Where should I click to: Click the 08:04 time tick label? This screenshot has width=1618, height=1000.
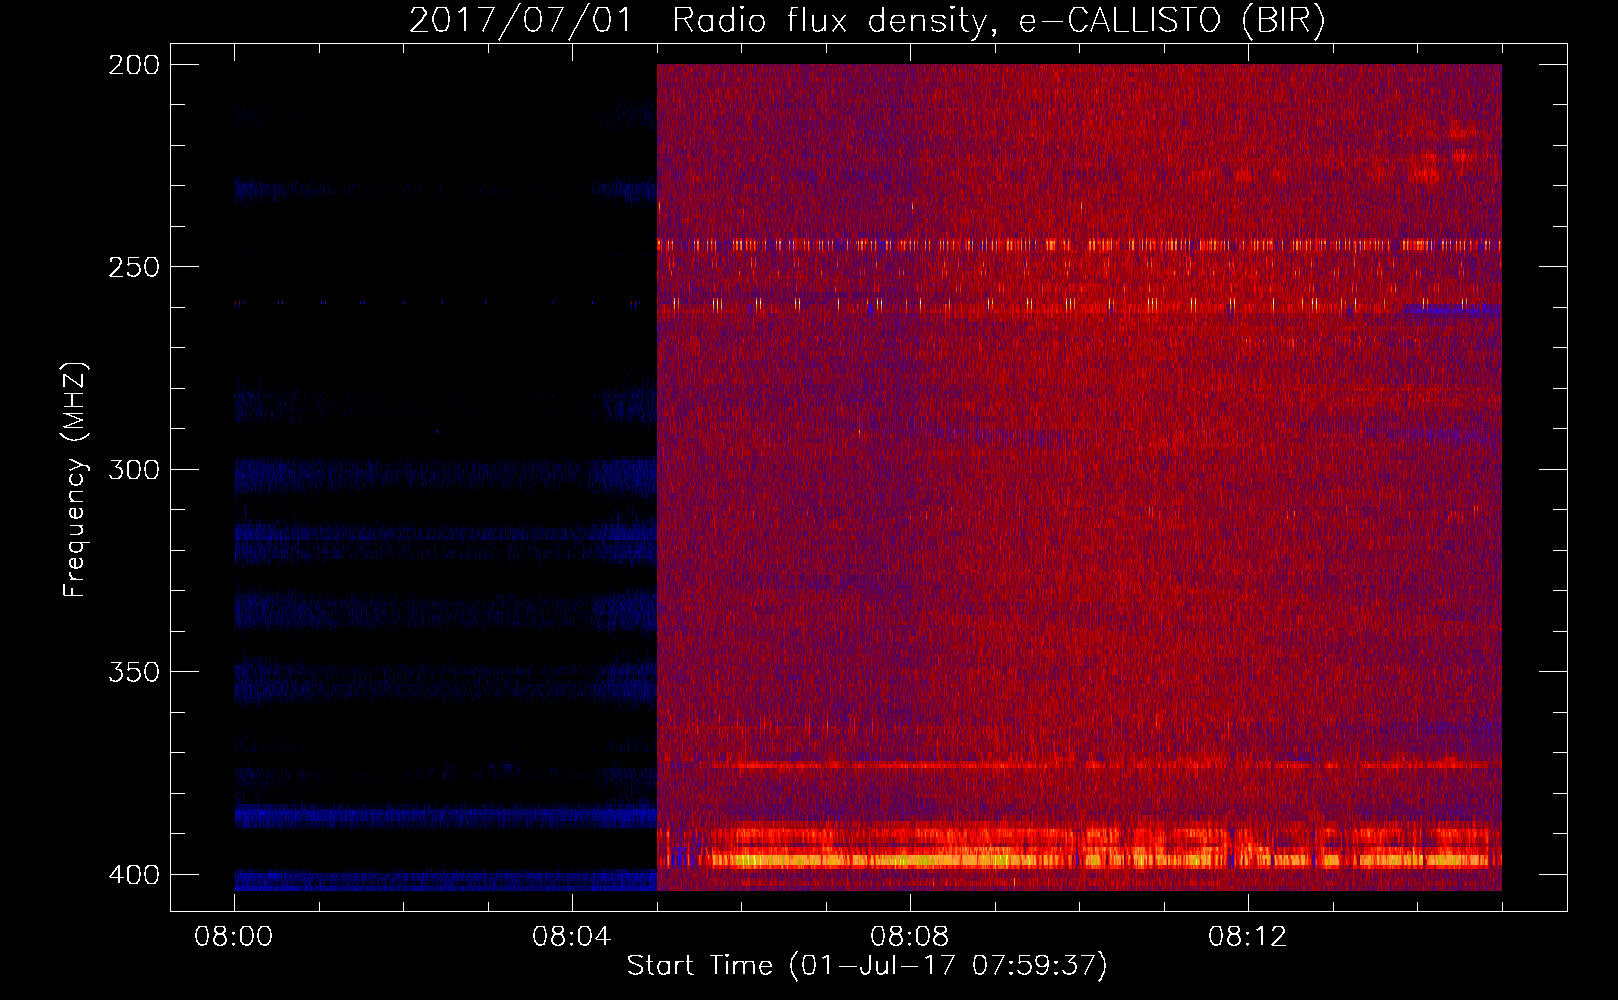[572, 937]
